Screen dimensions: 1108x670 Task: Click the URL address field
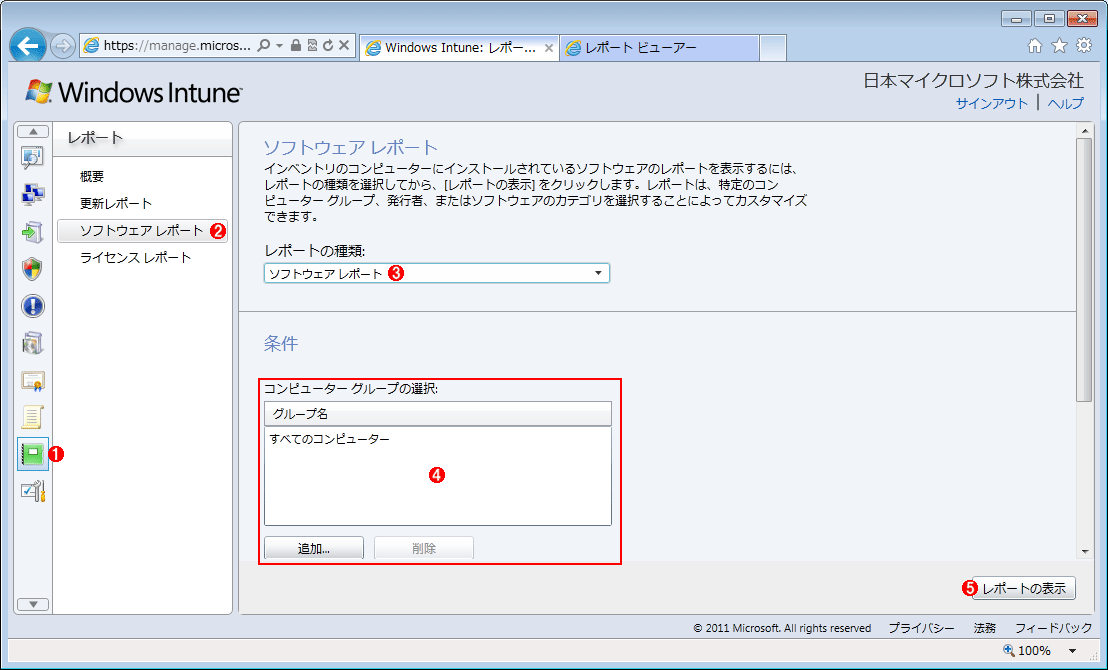[177, 46]
